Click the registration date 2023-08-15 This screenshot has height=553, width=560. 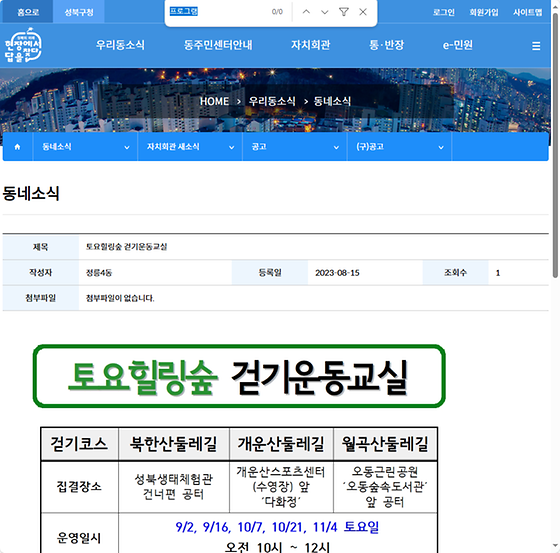tap(337, 273)
